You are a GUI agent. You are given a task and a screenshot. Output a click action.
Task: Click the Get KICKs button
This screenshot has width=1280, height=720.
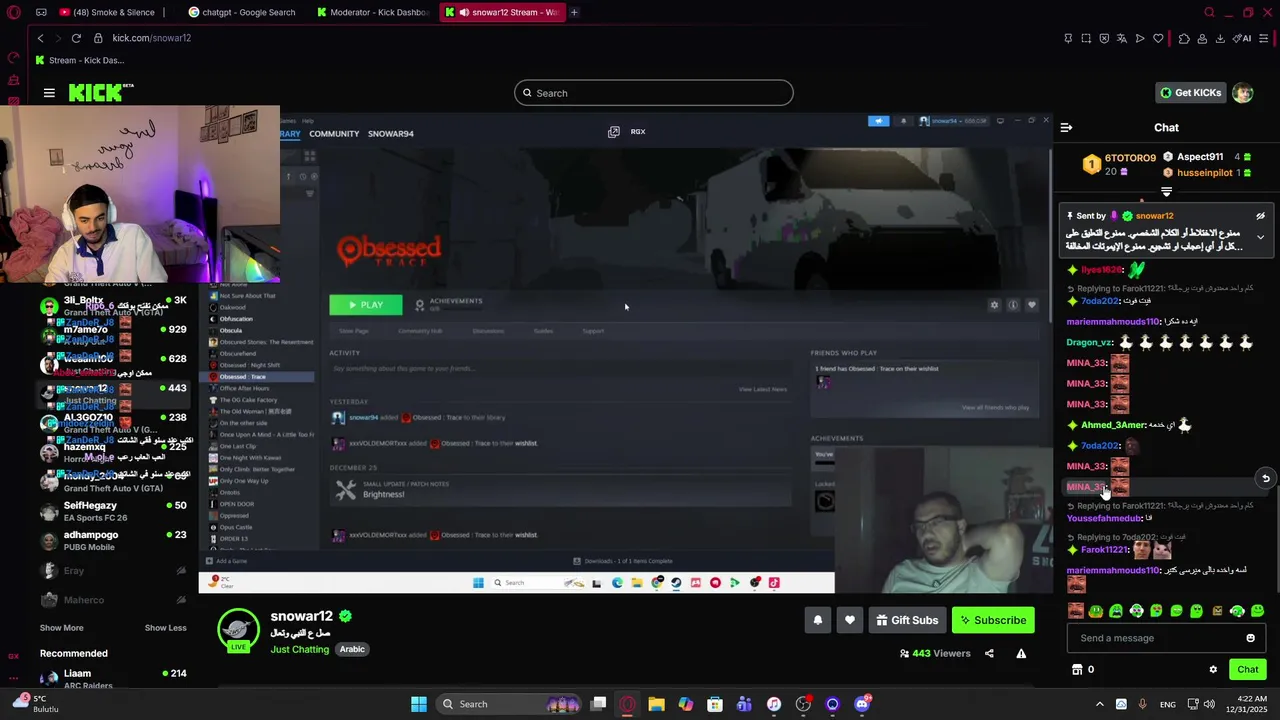[1190, 93]
